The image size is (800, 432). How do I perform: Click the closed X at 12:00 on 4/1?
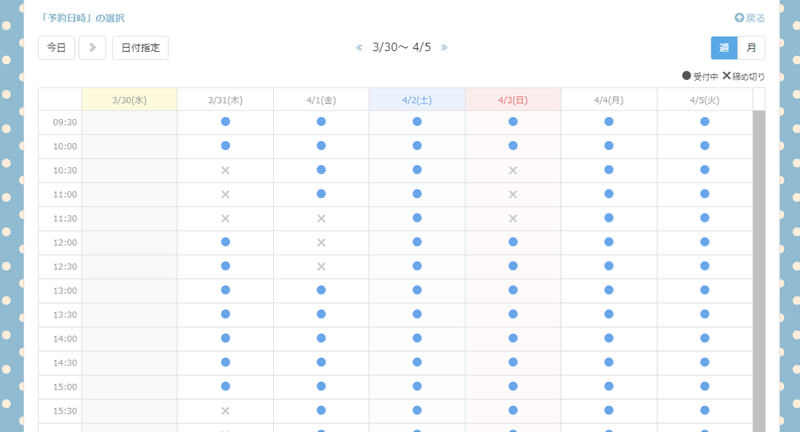point(321,242)
